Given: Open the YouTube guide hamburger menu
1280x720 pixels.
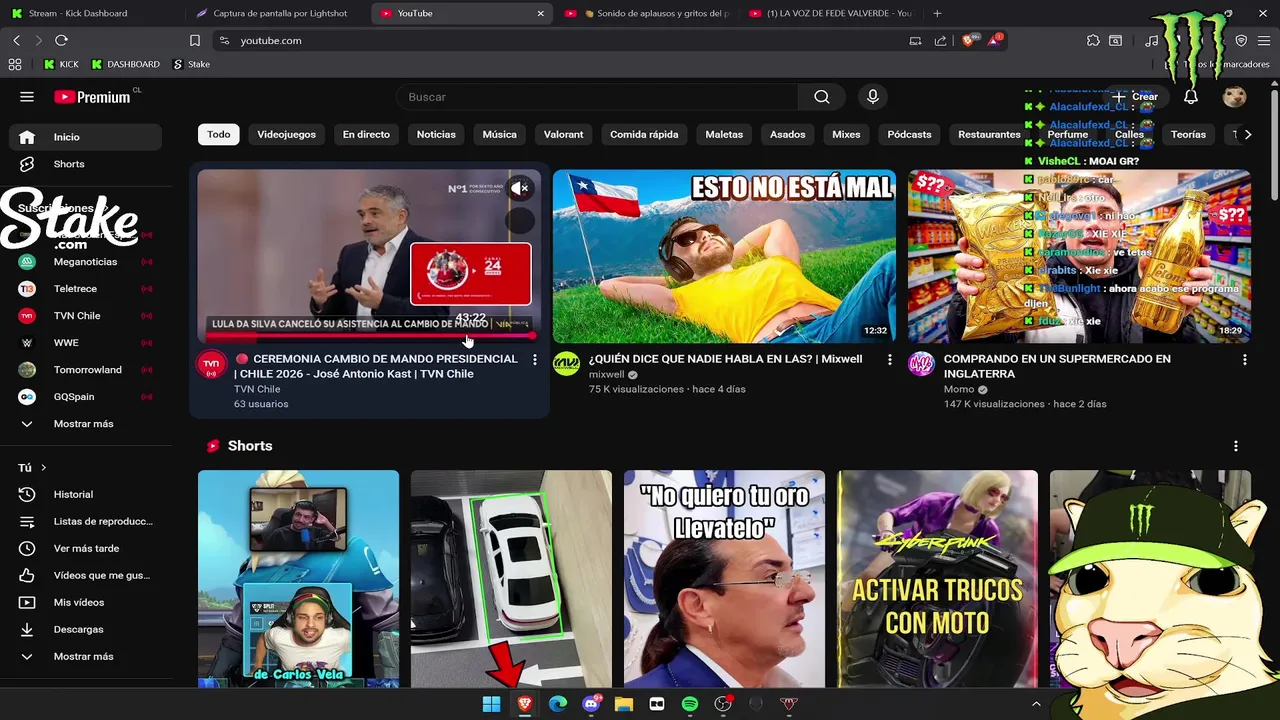Looking at the screenshot, I should point(27,97).
